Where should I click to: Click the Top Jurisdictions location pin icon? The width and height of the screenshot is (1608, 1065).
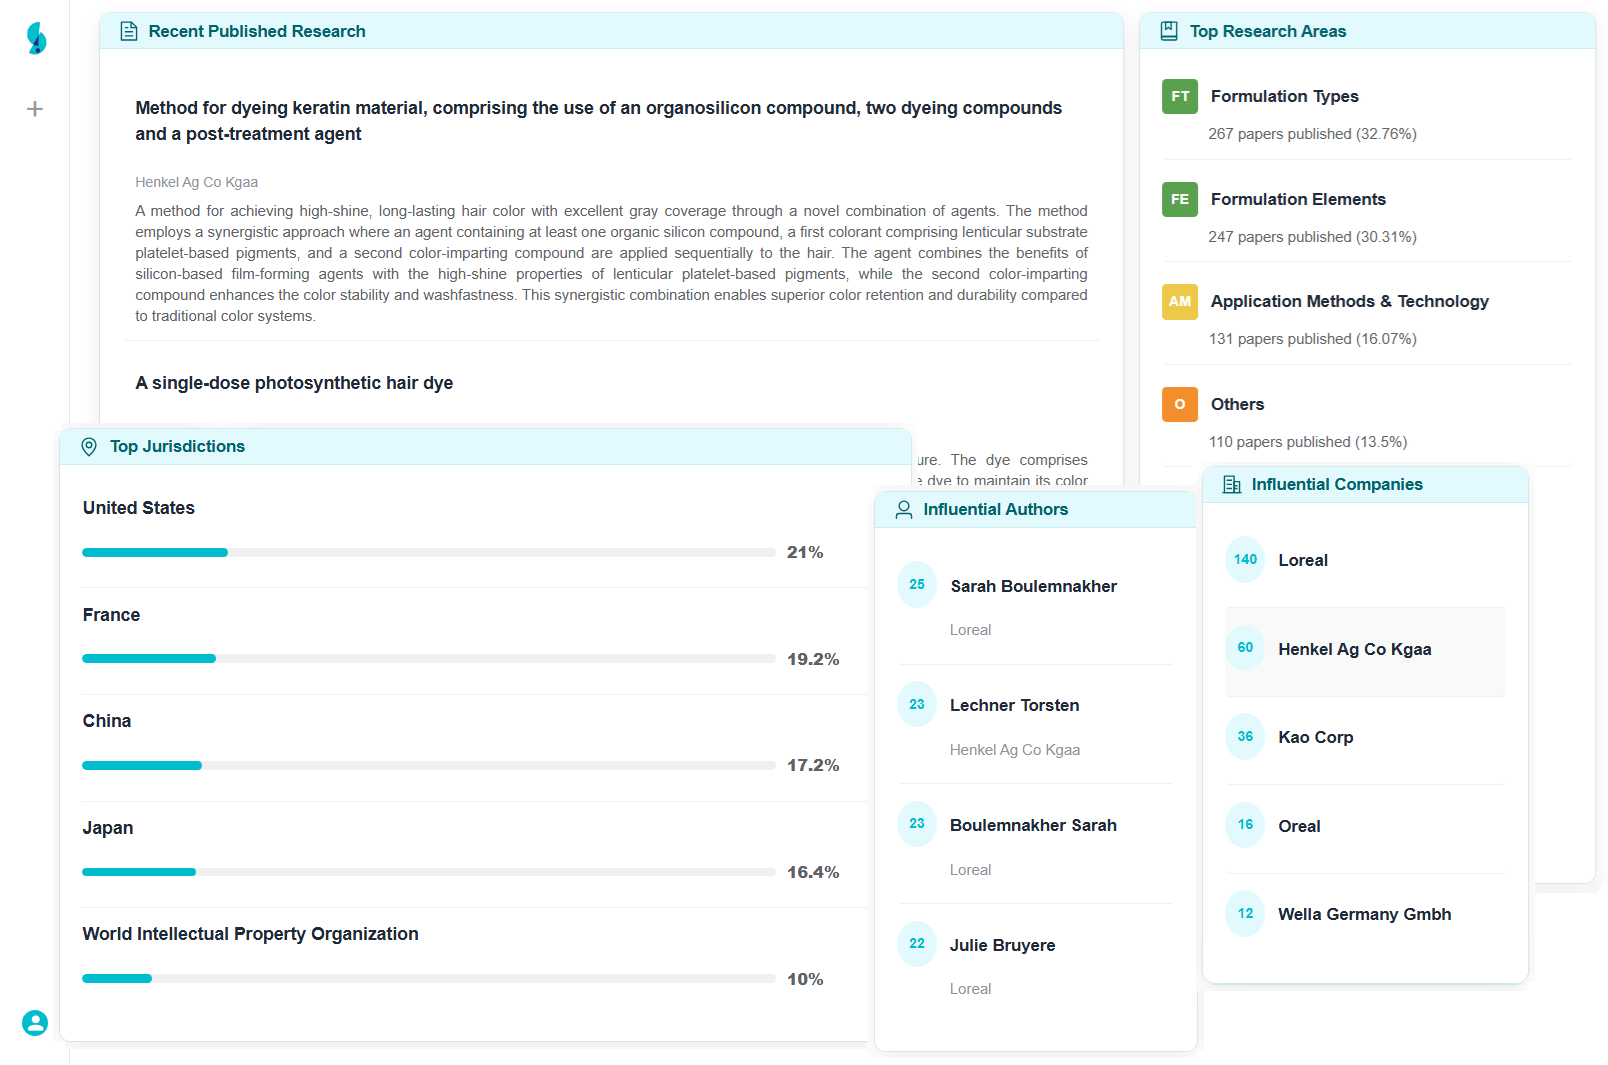89,447
